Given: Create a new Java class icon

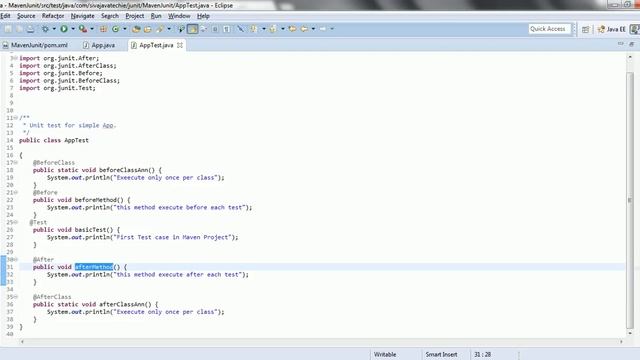Looking at the screenshot, I should pos(116,29).
